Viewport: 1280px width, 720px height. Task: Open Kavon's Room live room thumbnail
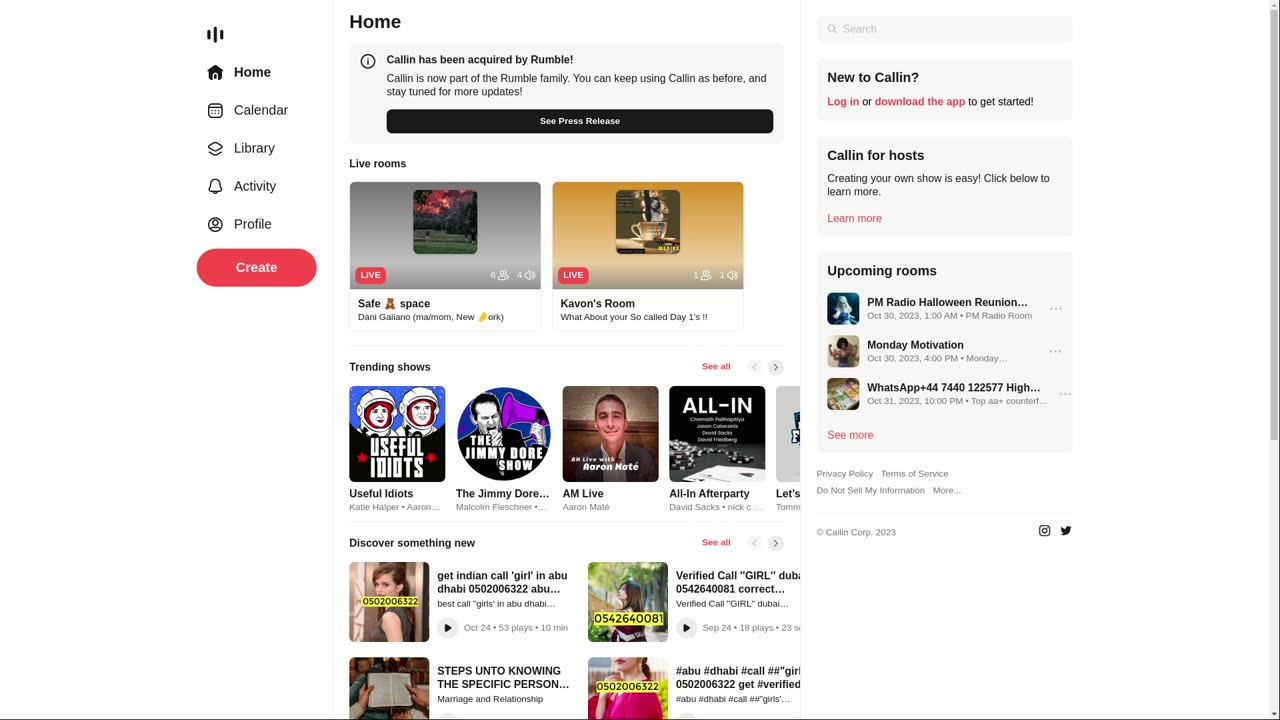click(648, 235)
